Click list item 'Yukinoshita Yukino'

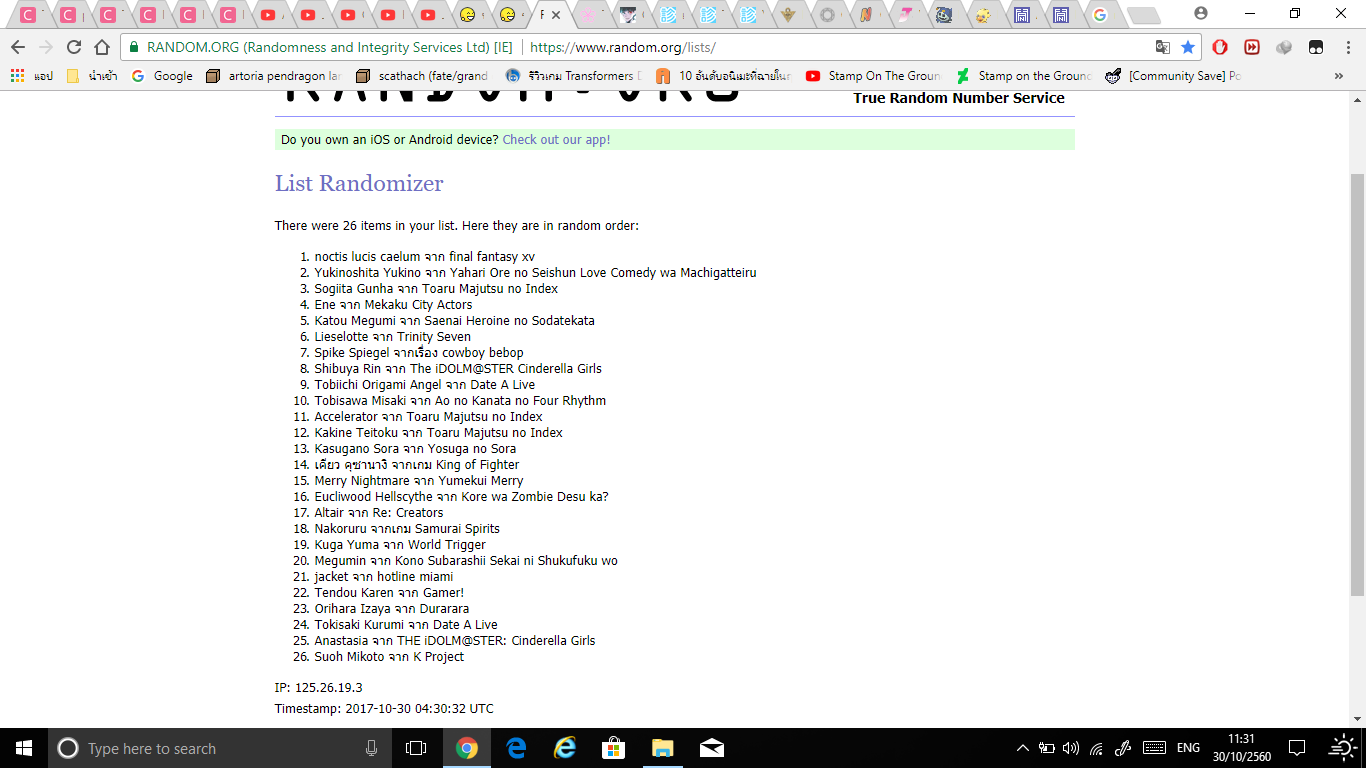pos(535,273)
